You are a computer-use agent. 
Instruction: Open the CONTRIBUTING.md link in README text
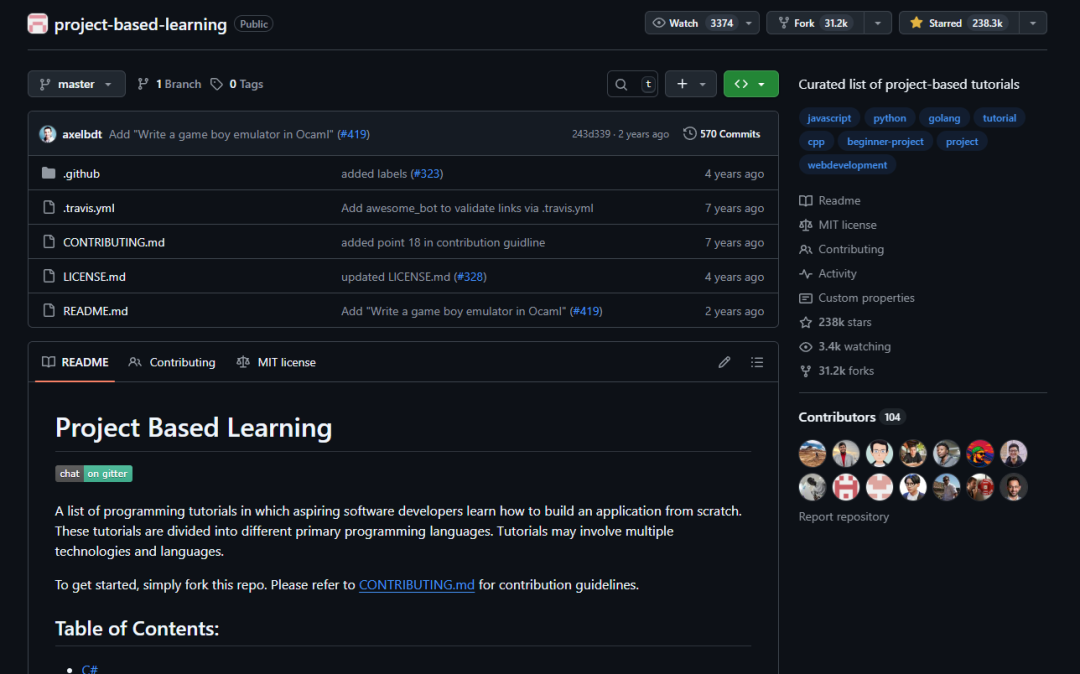417,585
